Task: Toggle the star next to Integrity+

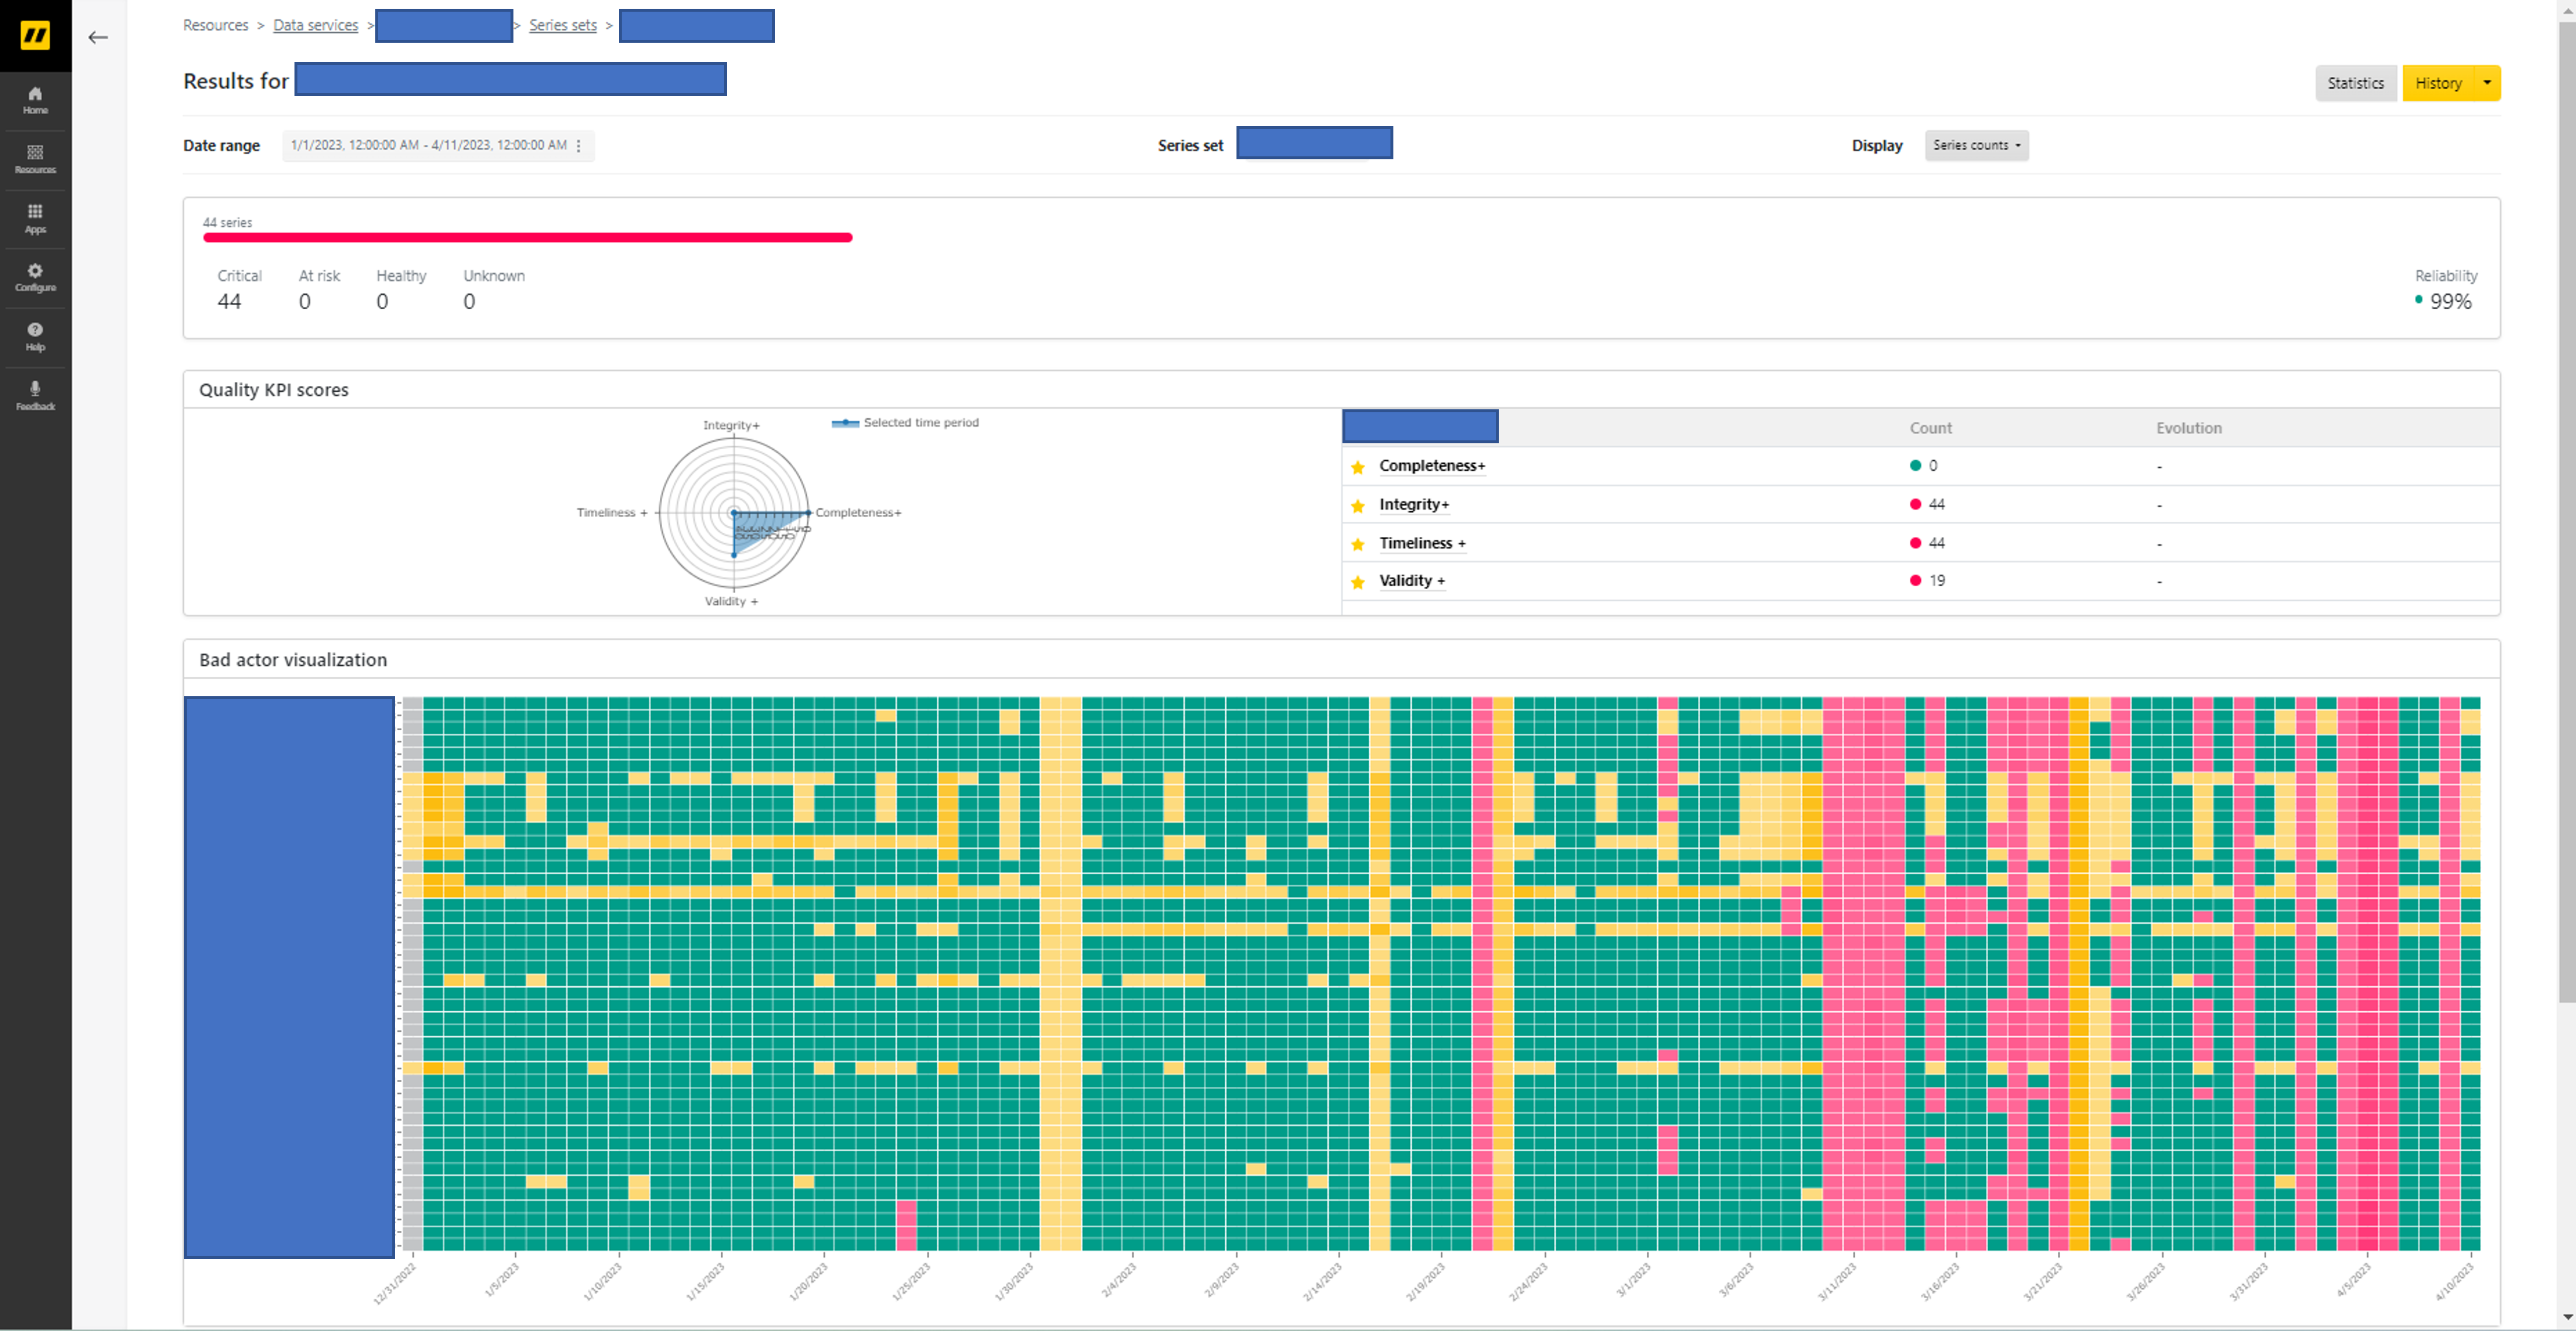Action: (x=1357, y=505)
